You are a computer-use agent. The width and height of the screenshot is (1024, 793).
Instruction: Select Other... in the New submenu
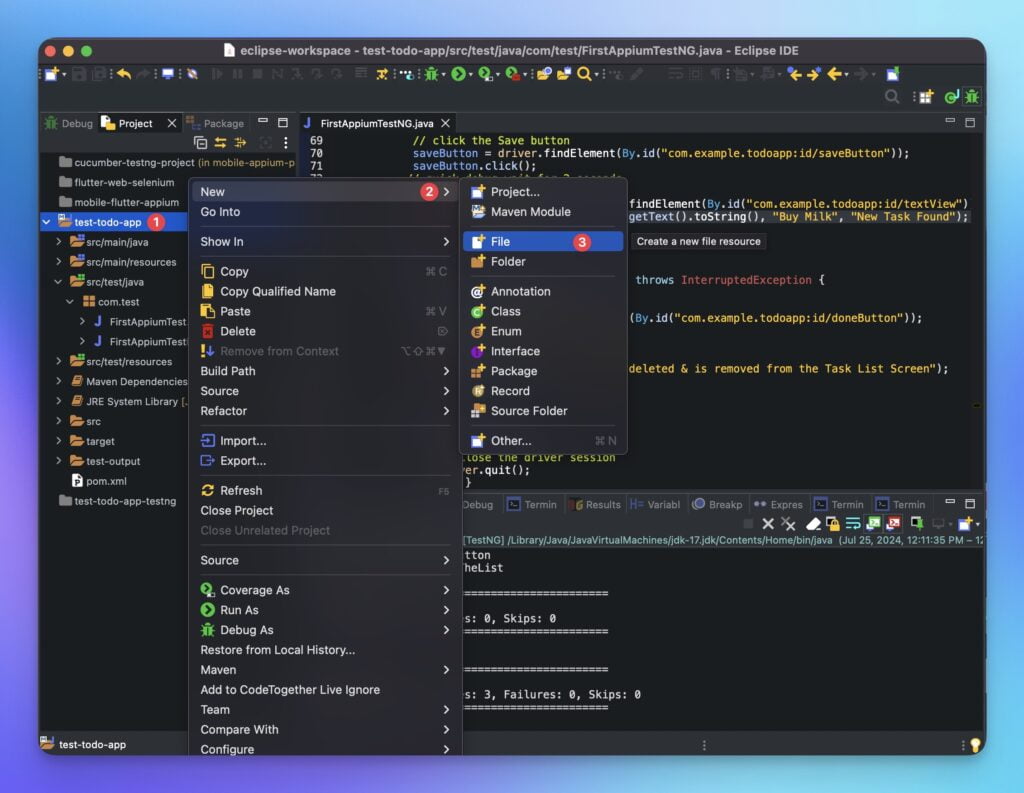tap(543, 441)
